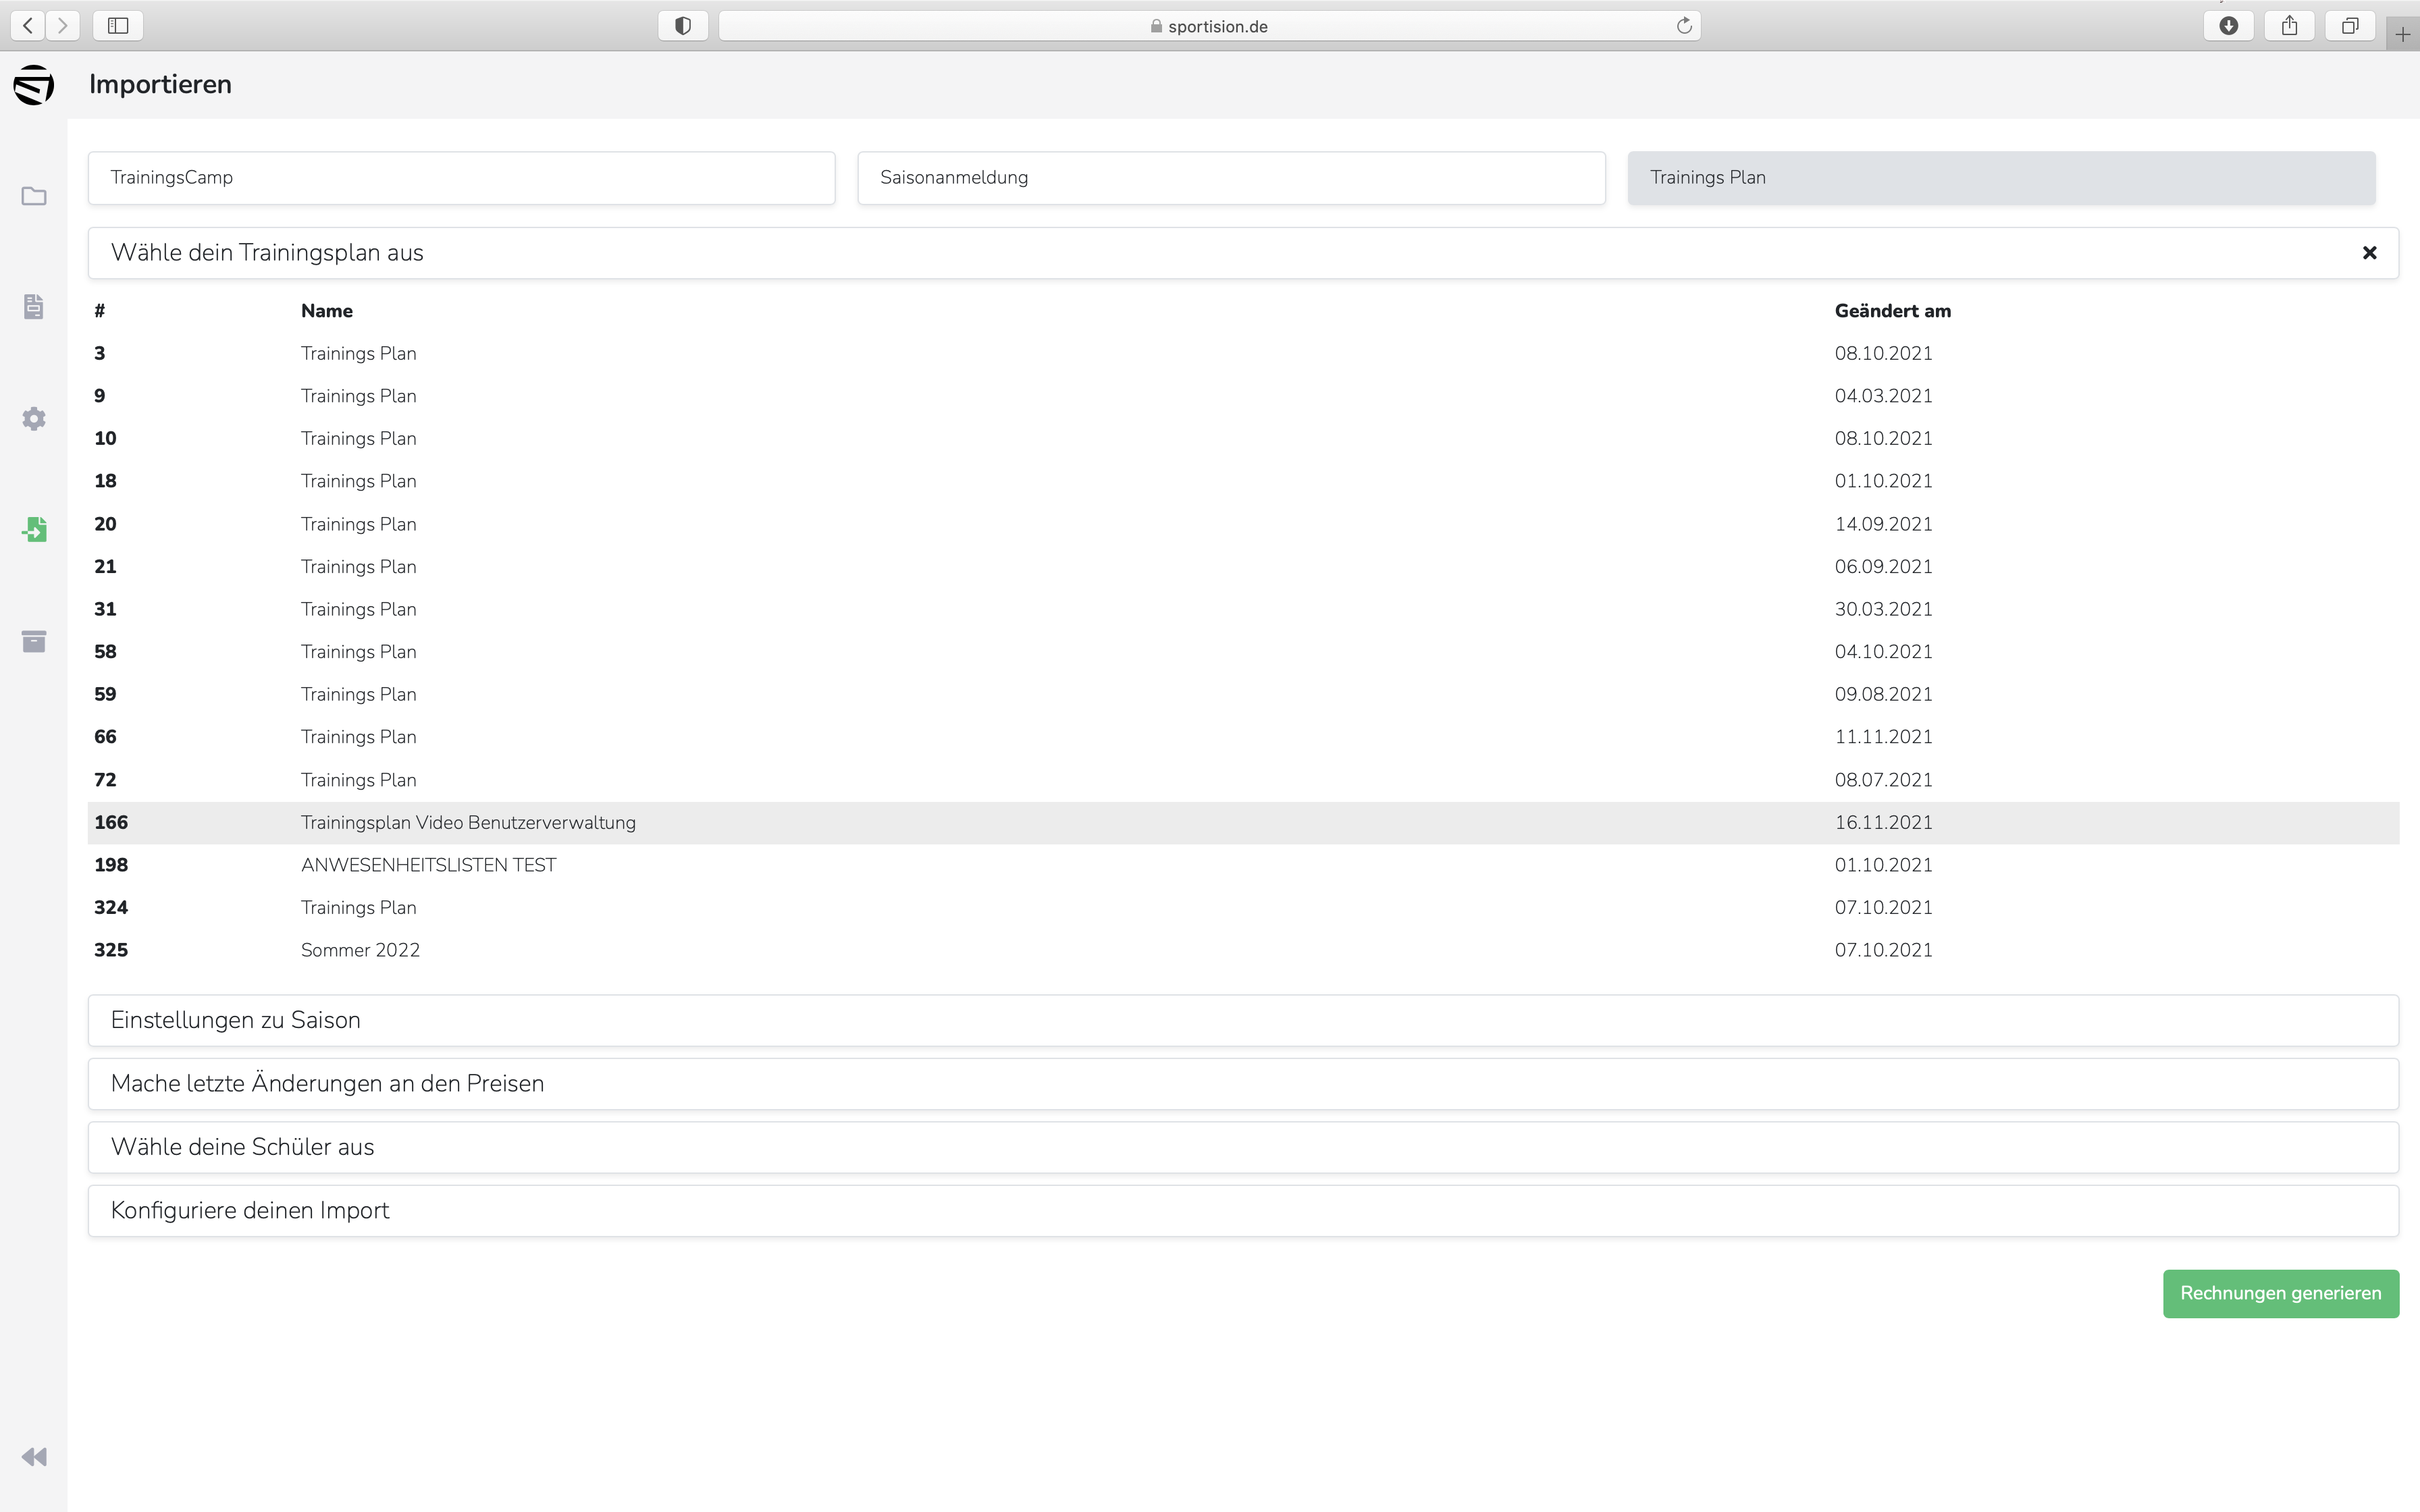2420x1512 pixels.
Task: Select the green import icon in sidebar
Action: pos(34,529)
